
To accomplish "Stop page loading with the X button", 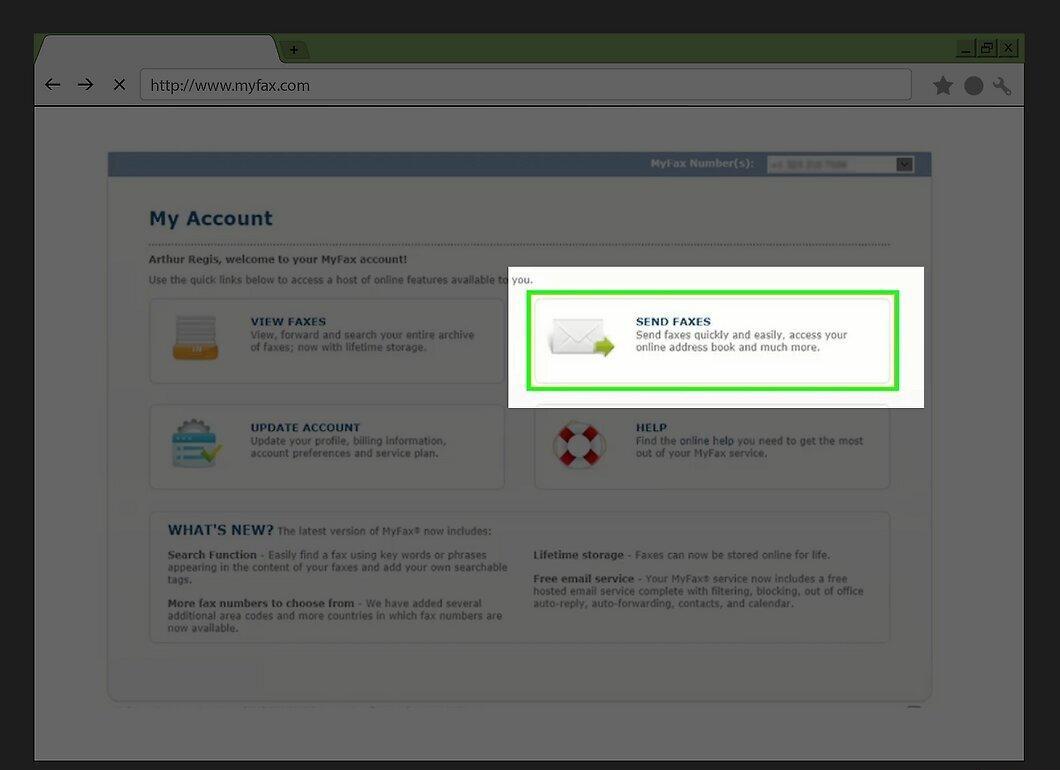I will (119, 85).
